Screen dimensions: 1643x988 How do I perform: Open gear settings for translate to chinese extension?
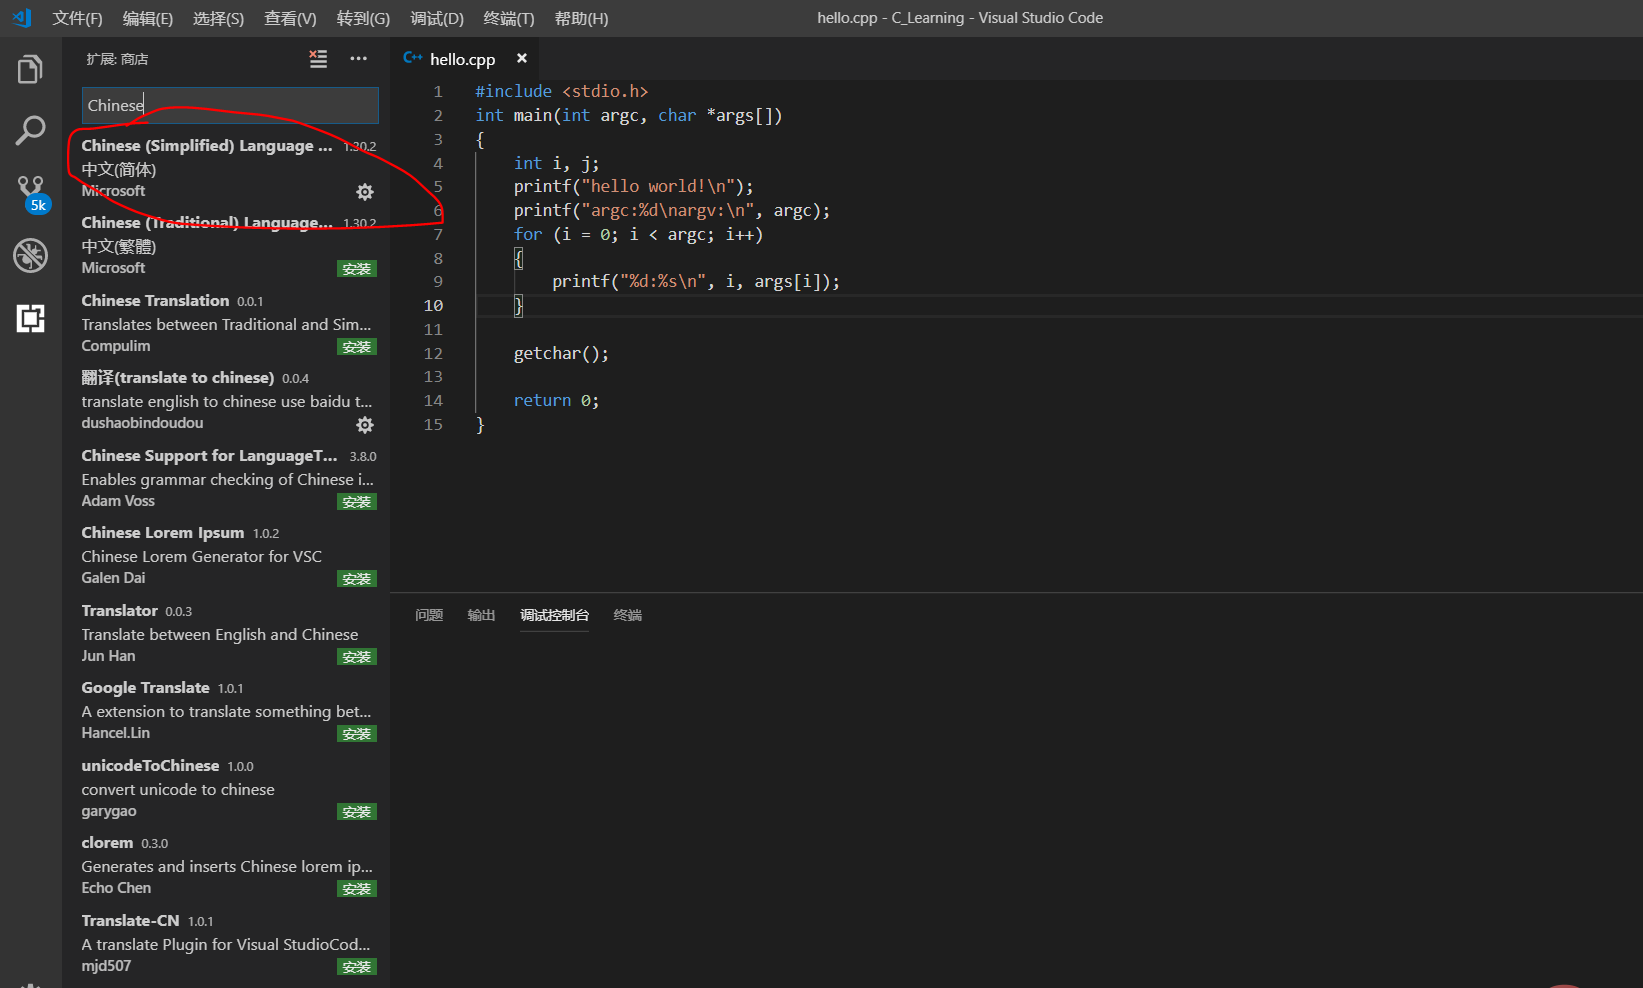365,425
